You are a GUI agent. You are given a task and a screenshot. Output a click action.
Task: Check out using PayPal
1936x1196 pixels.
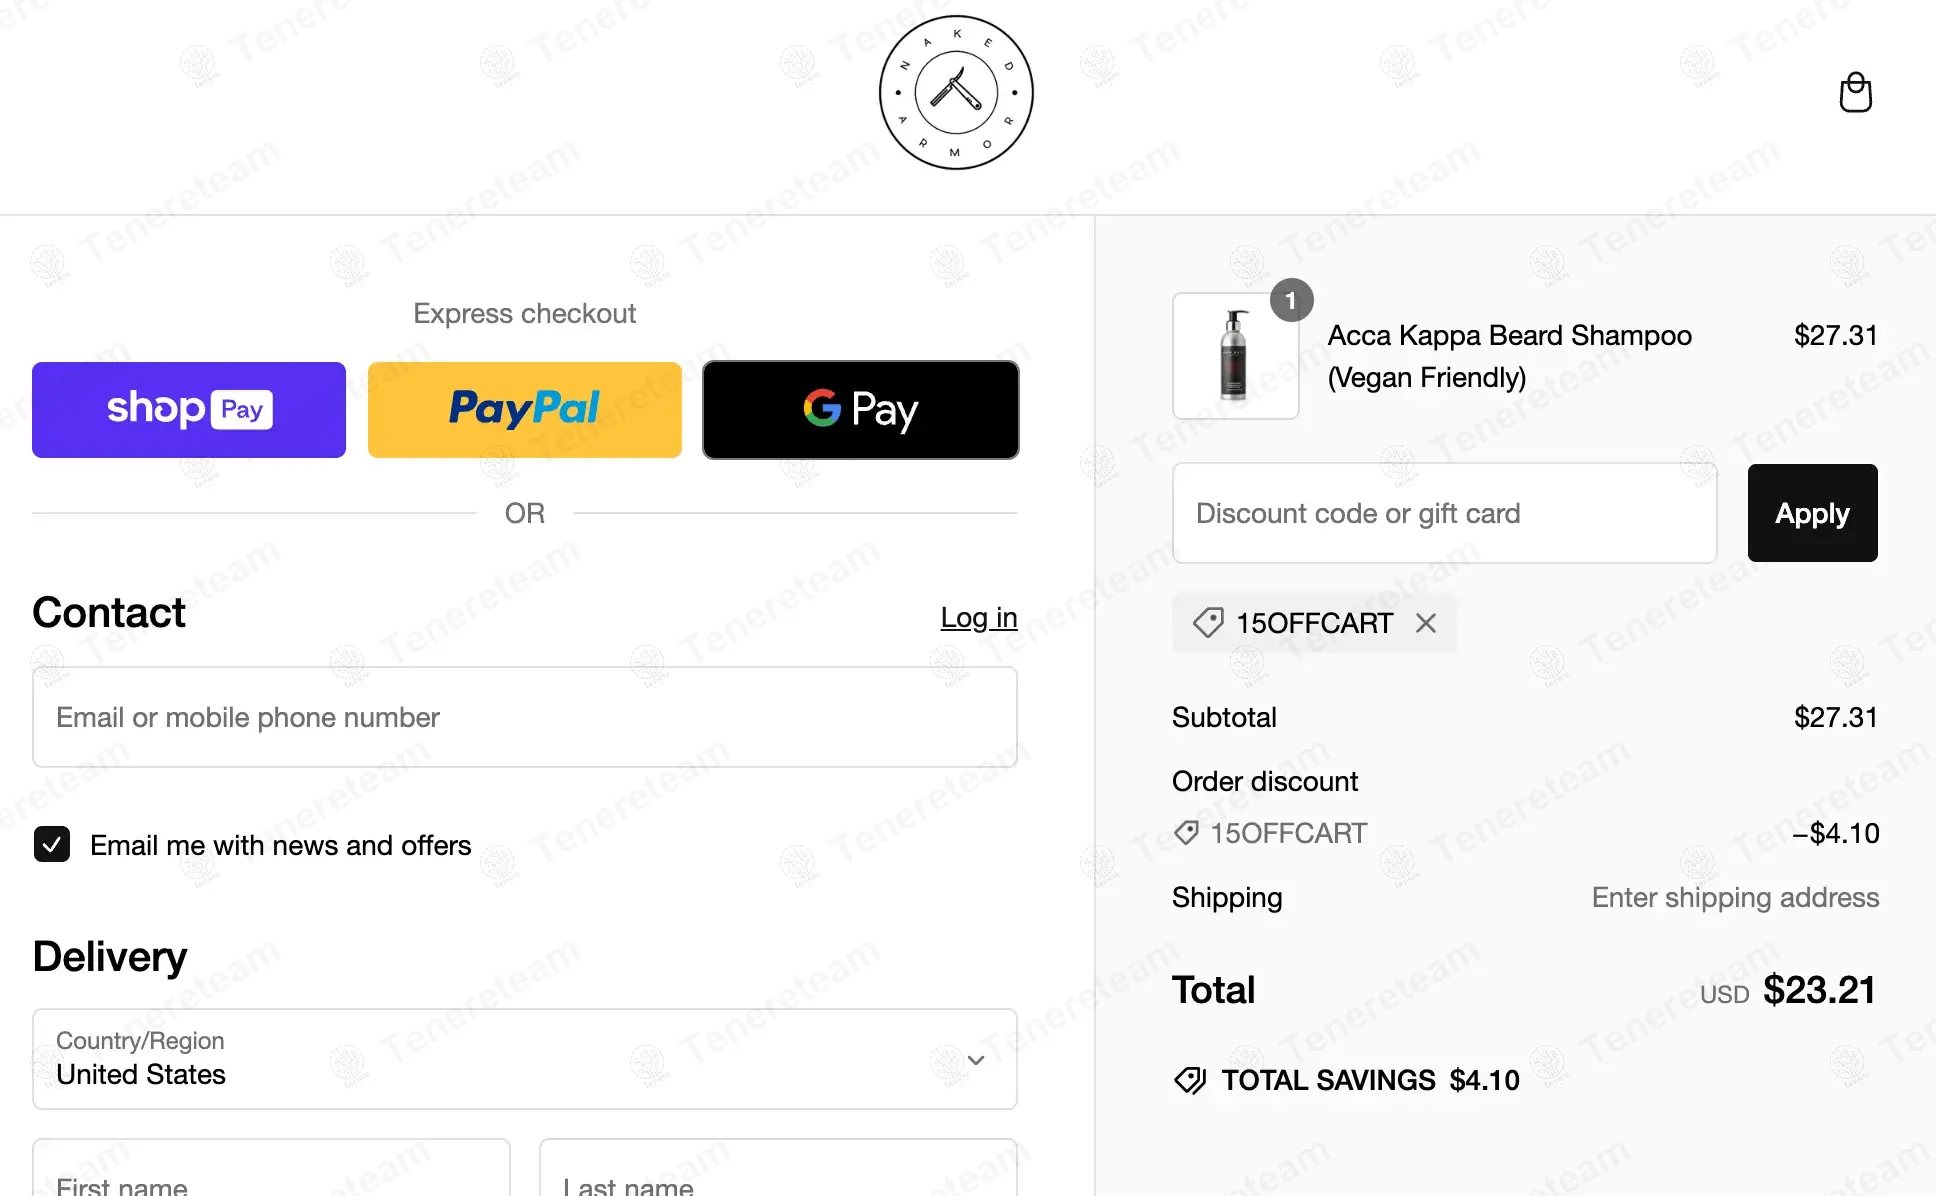pos(525,410)
